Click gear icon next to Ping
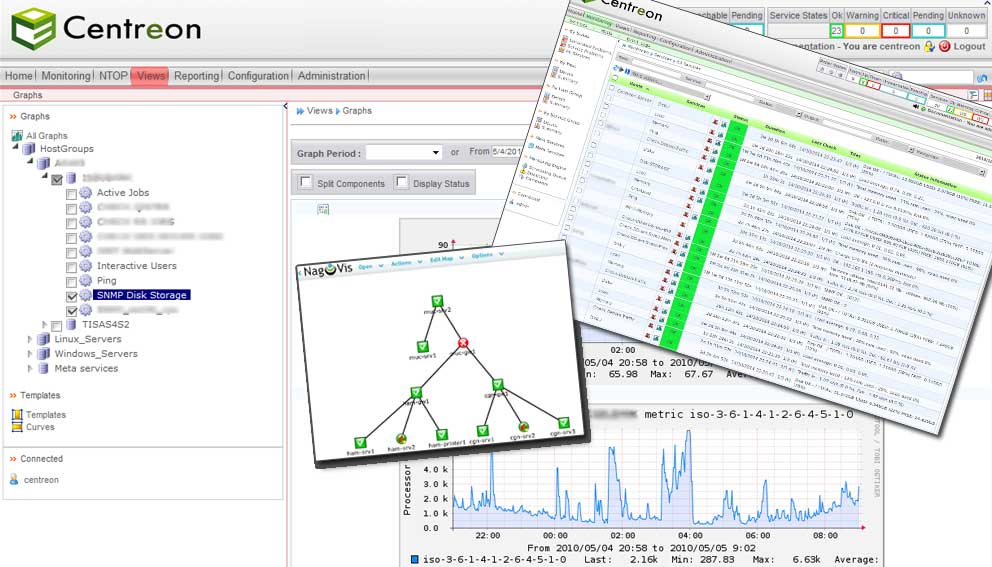The height and width of the screenshot is (567, 992). point(85,280)
